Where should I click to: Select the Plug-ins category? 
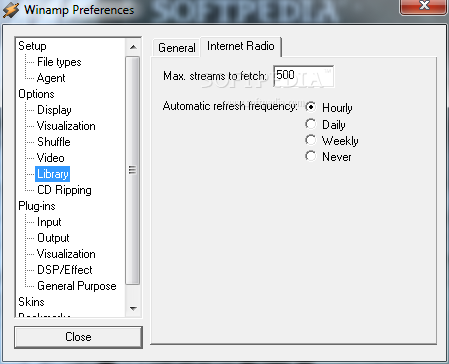coord(37,206)
